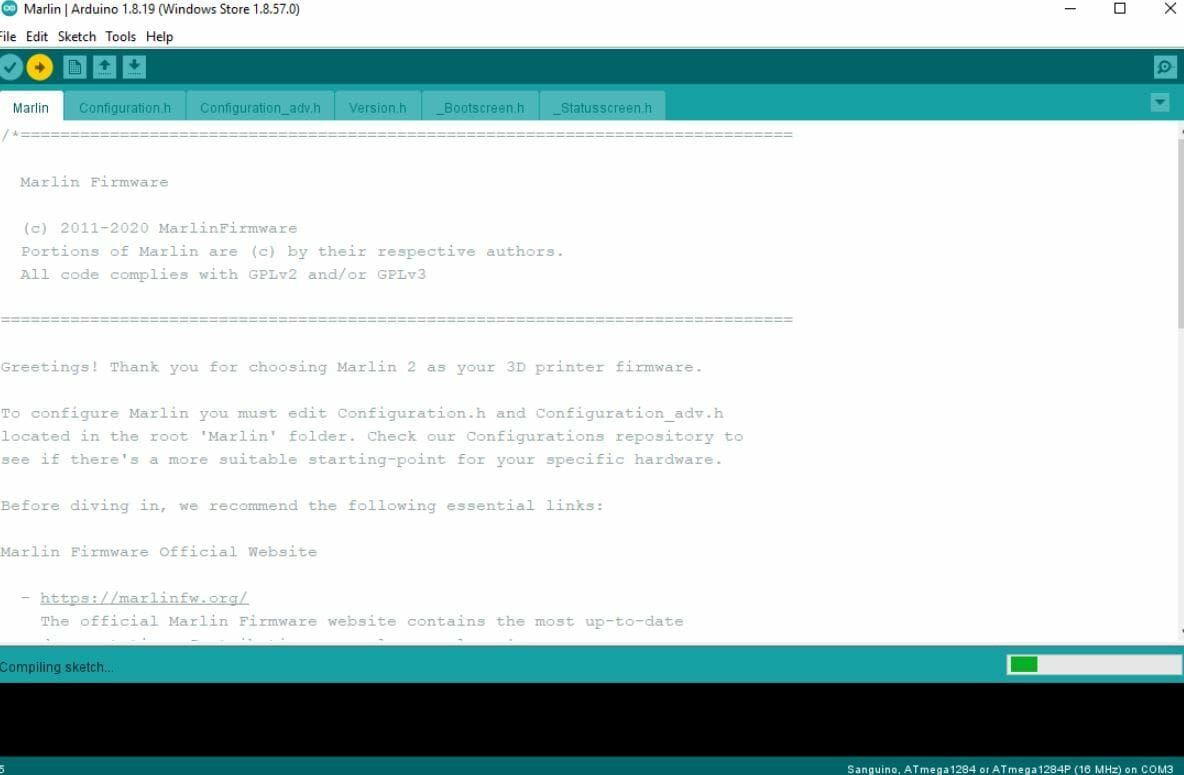Open the tab options dropdown arrow
Image resolution: width=1184 pixels, height=775 pixels.
pos(1160,103)
